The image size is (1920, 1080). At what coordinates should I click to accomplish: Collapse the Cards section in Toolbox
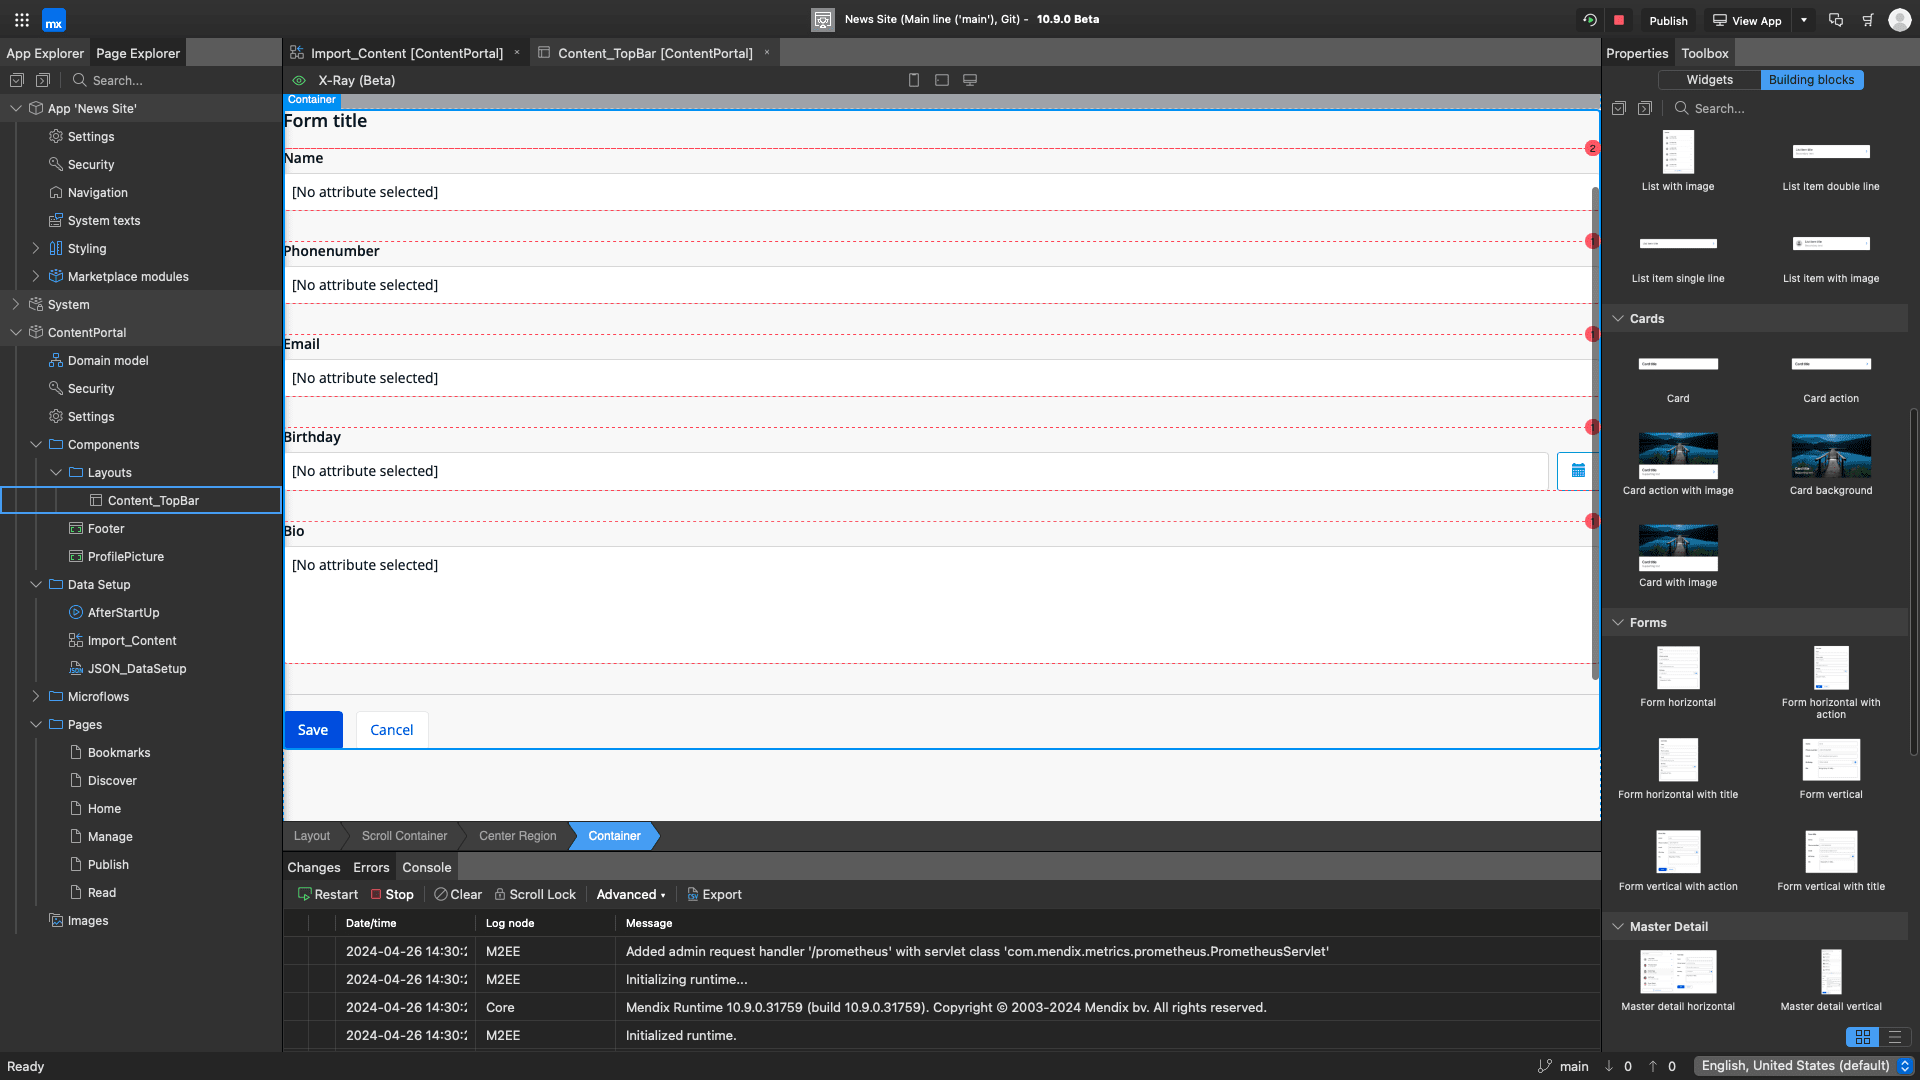tap(1617, 319)
